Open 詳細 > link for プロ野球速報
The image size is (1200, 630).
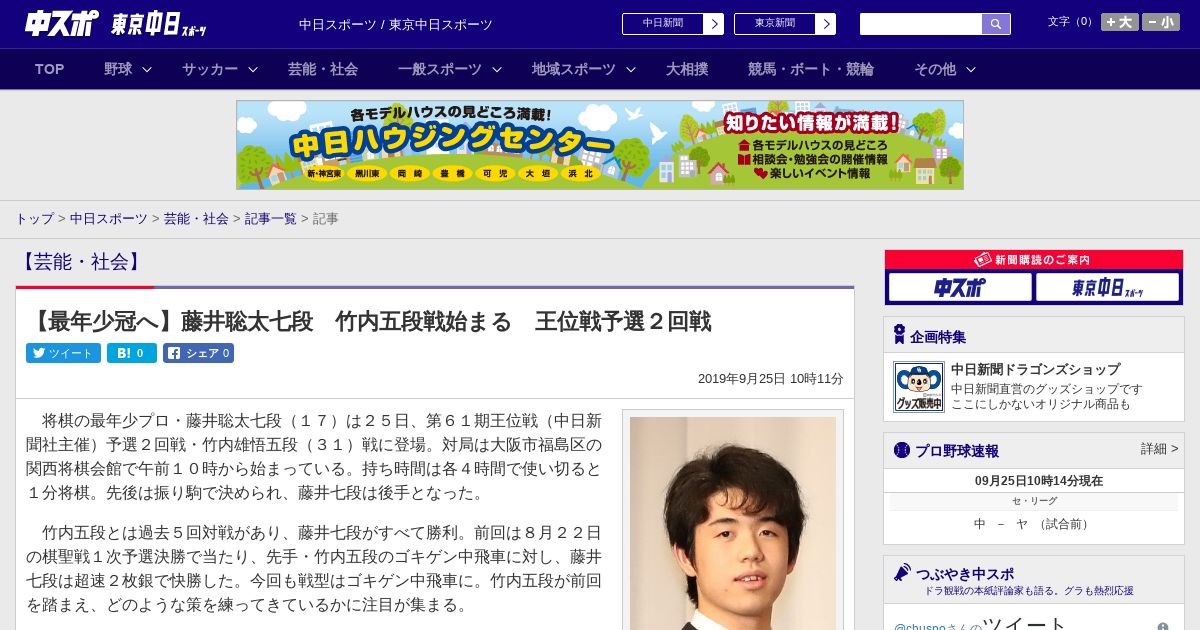click(x=1159, y=449)
